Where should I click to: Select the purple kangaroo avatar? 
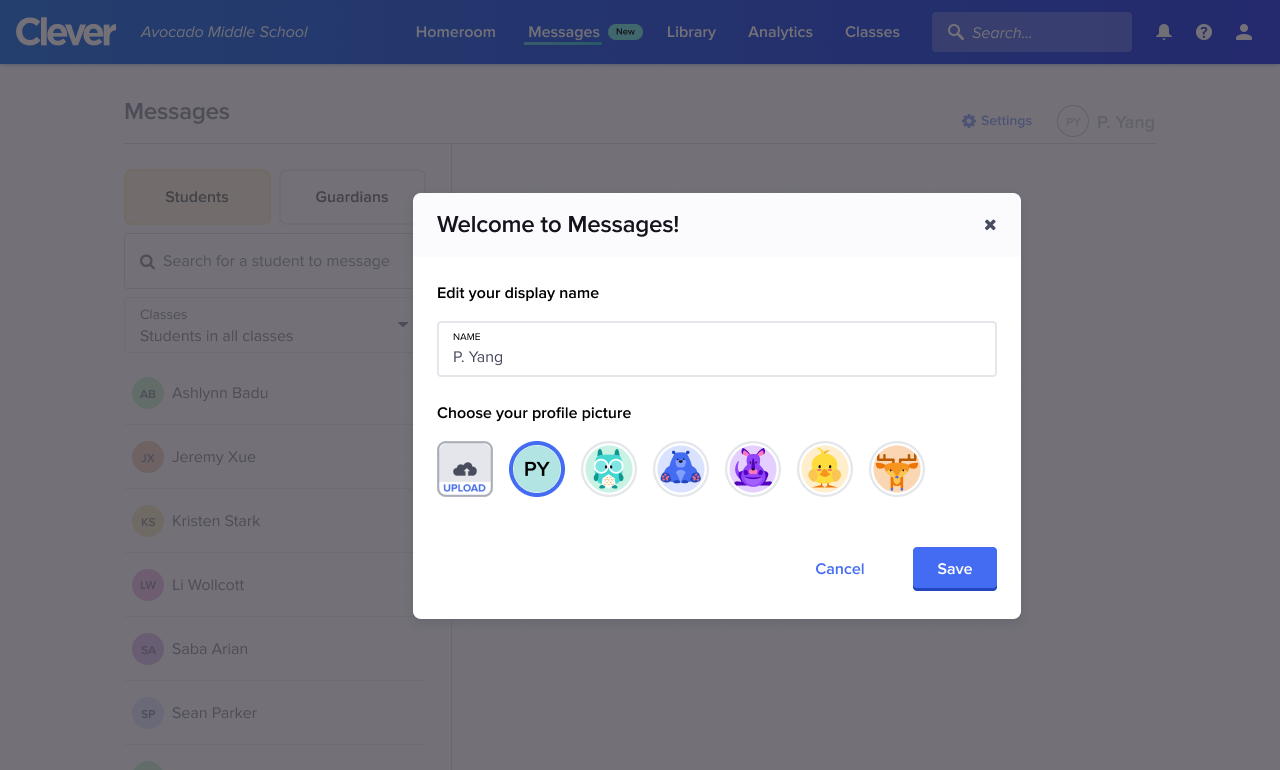point(753,468)
